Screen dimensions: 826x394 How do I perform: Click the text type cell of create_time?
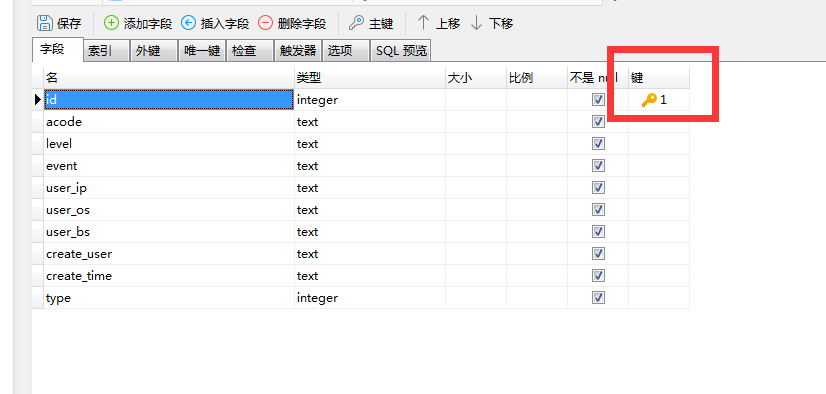point(370,275)
